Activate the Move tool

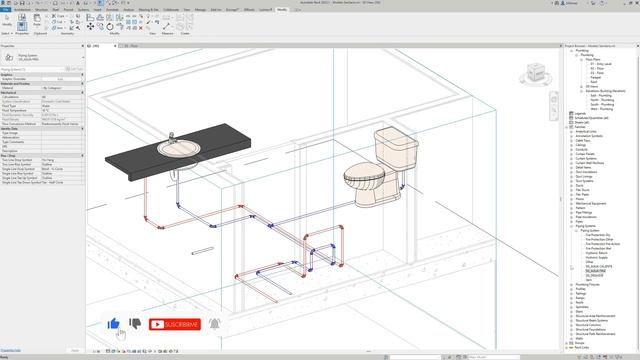[90, 27]
